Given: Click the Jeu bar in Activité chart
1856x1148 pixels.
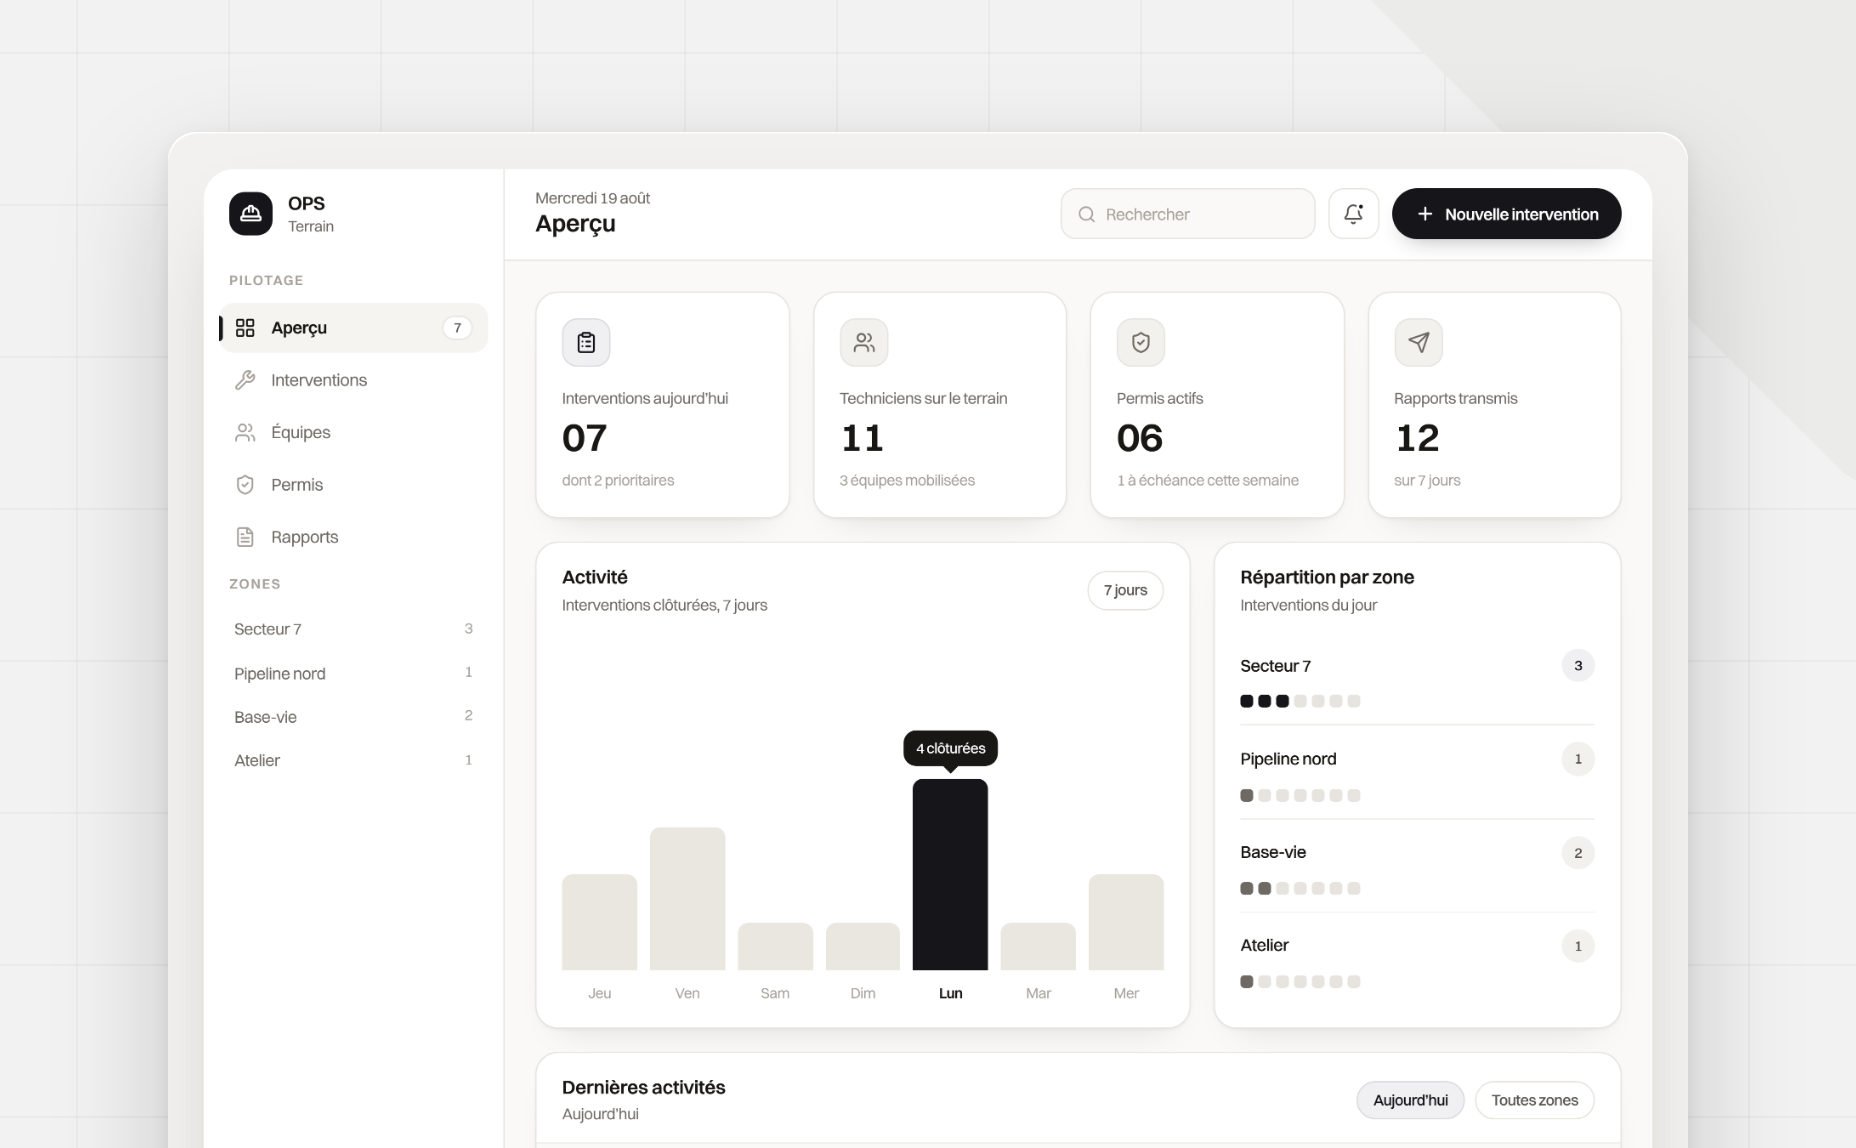Looking at the screenshot, I should (x=599, y=922).
